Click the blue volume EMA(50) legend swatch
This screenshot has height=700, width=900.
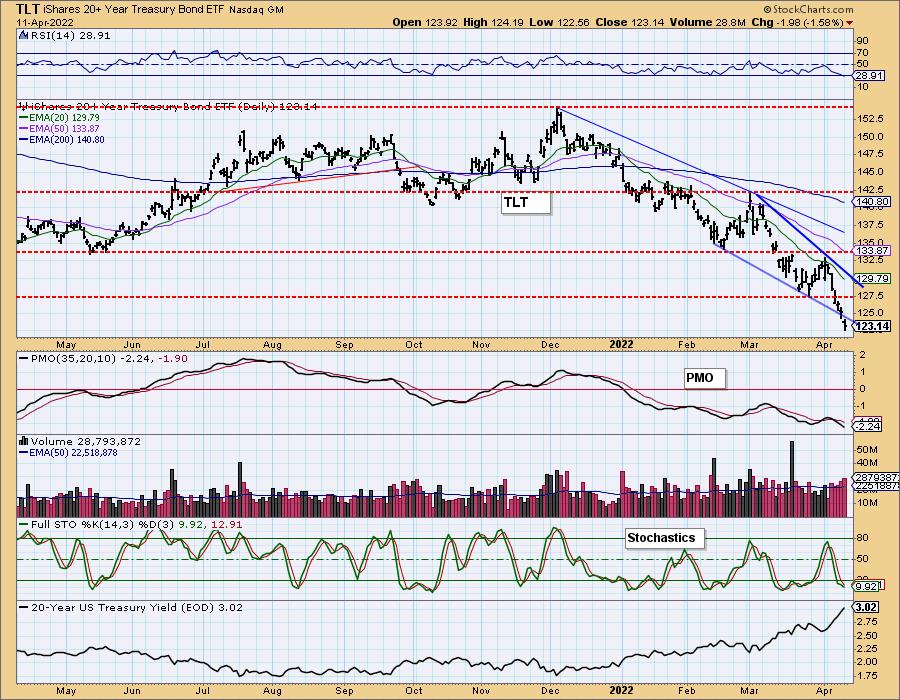click(x=24, y=453)
